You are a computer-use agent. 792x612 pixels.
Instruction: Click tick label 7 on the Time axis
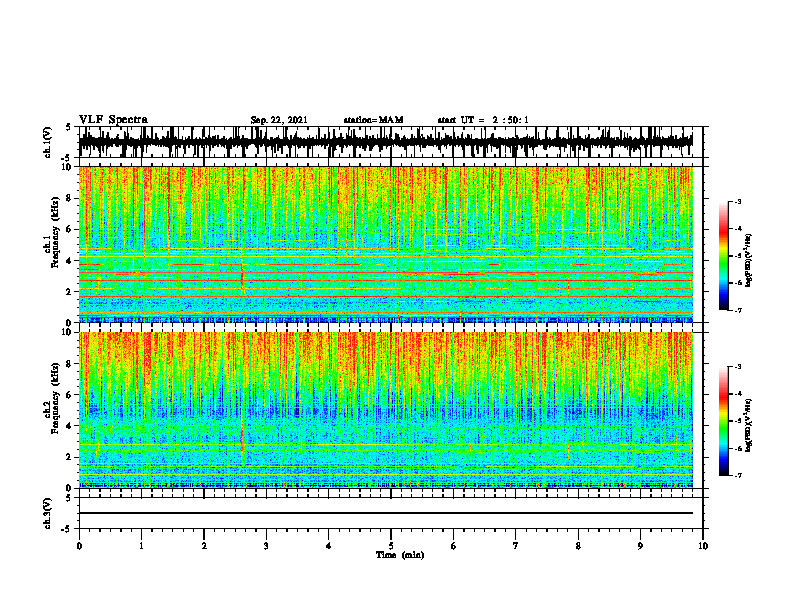coord(516,546)
